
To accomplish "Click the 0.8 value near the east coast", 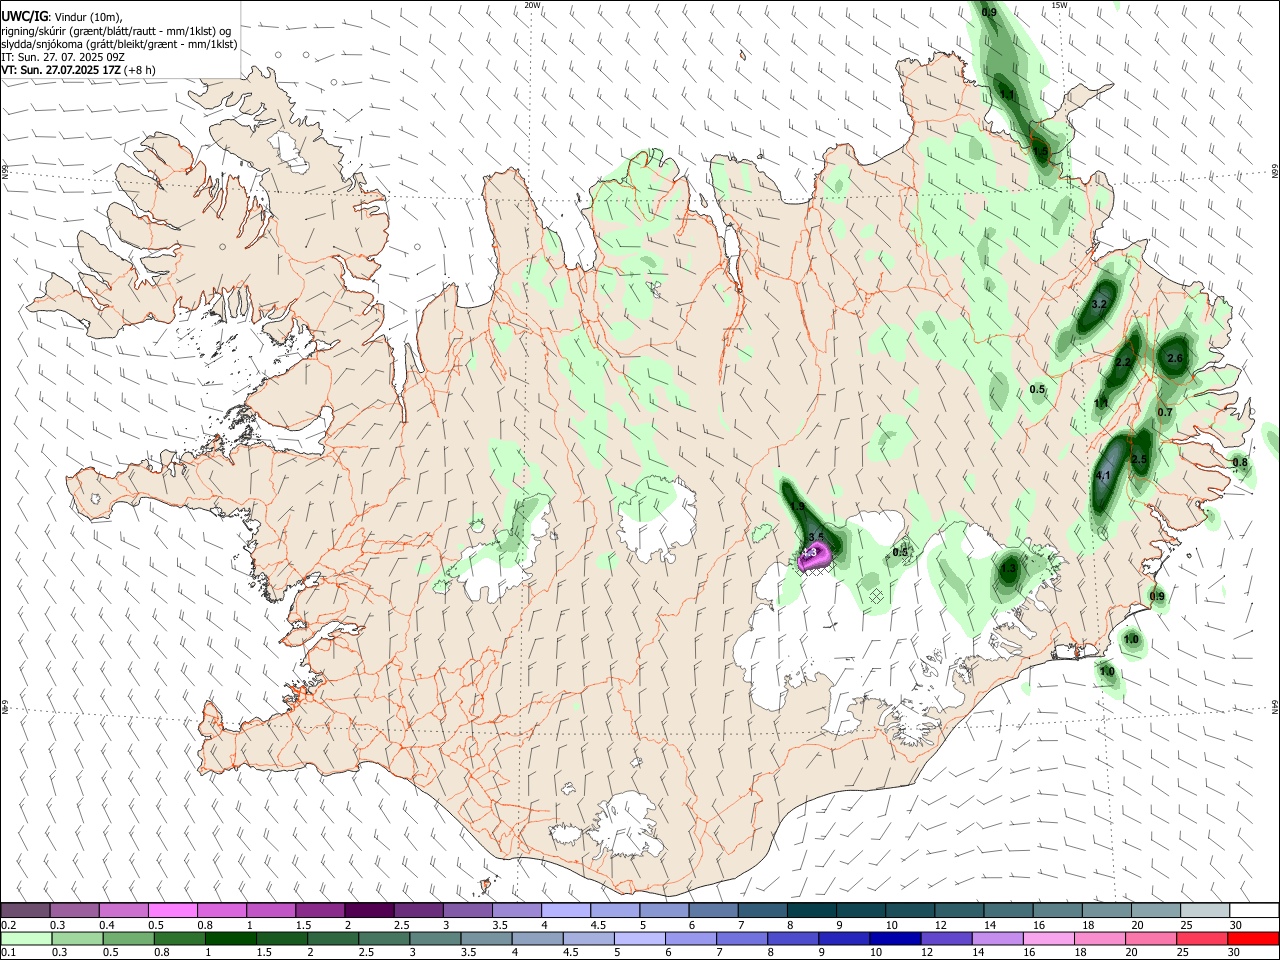I will 1240,463.
